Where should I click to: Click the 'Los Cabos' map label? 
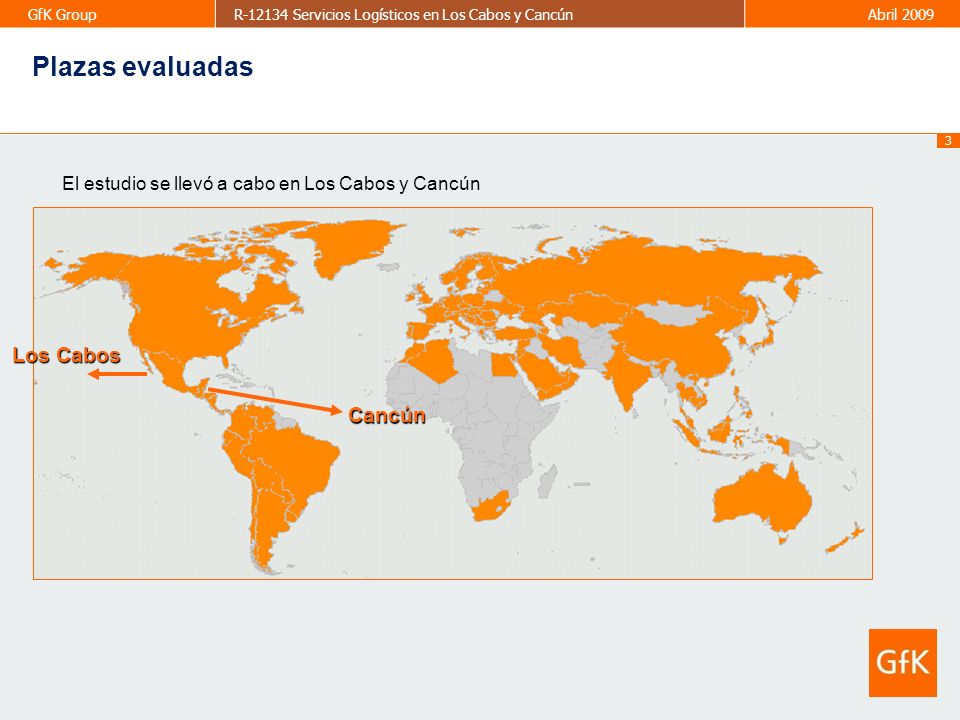tap(67, 356)
